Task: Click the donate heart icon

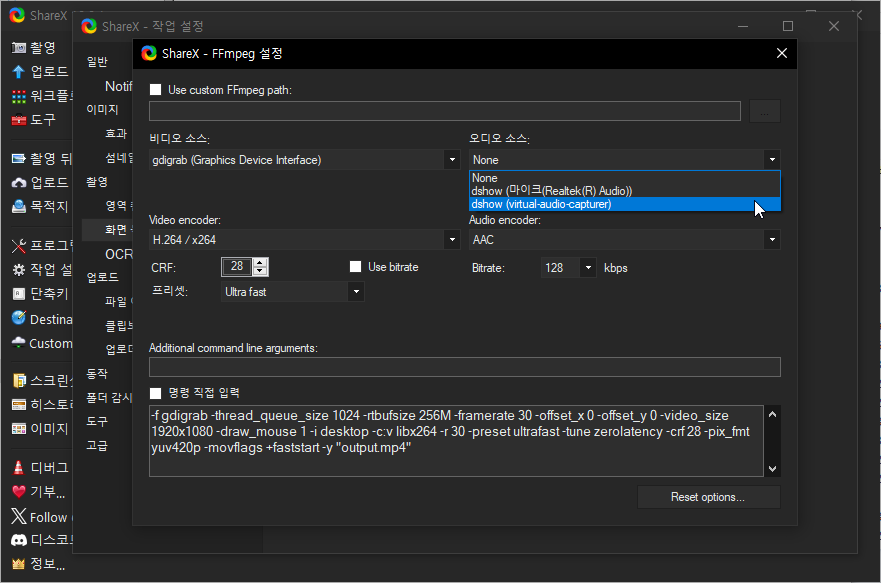Action: [19, 491]
